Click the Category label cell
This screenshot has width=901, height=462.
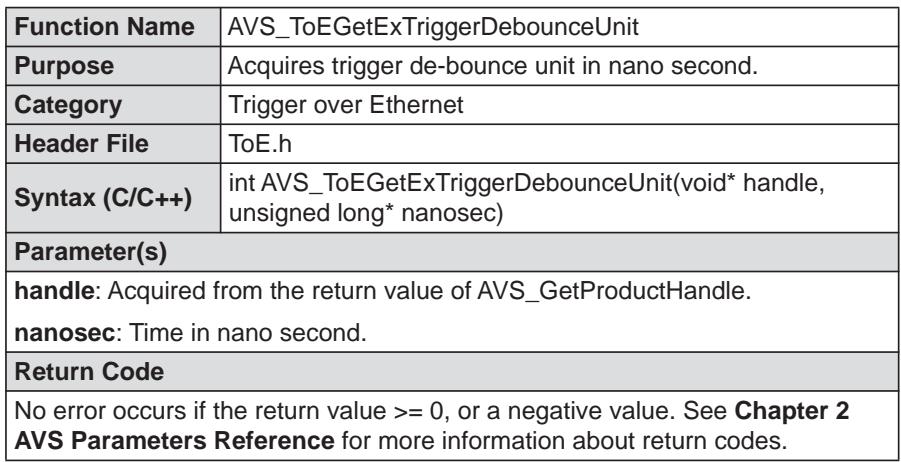coord(113,105)
